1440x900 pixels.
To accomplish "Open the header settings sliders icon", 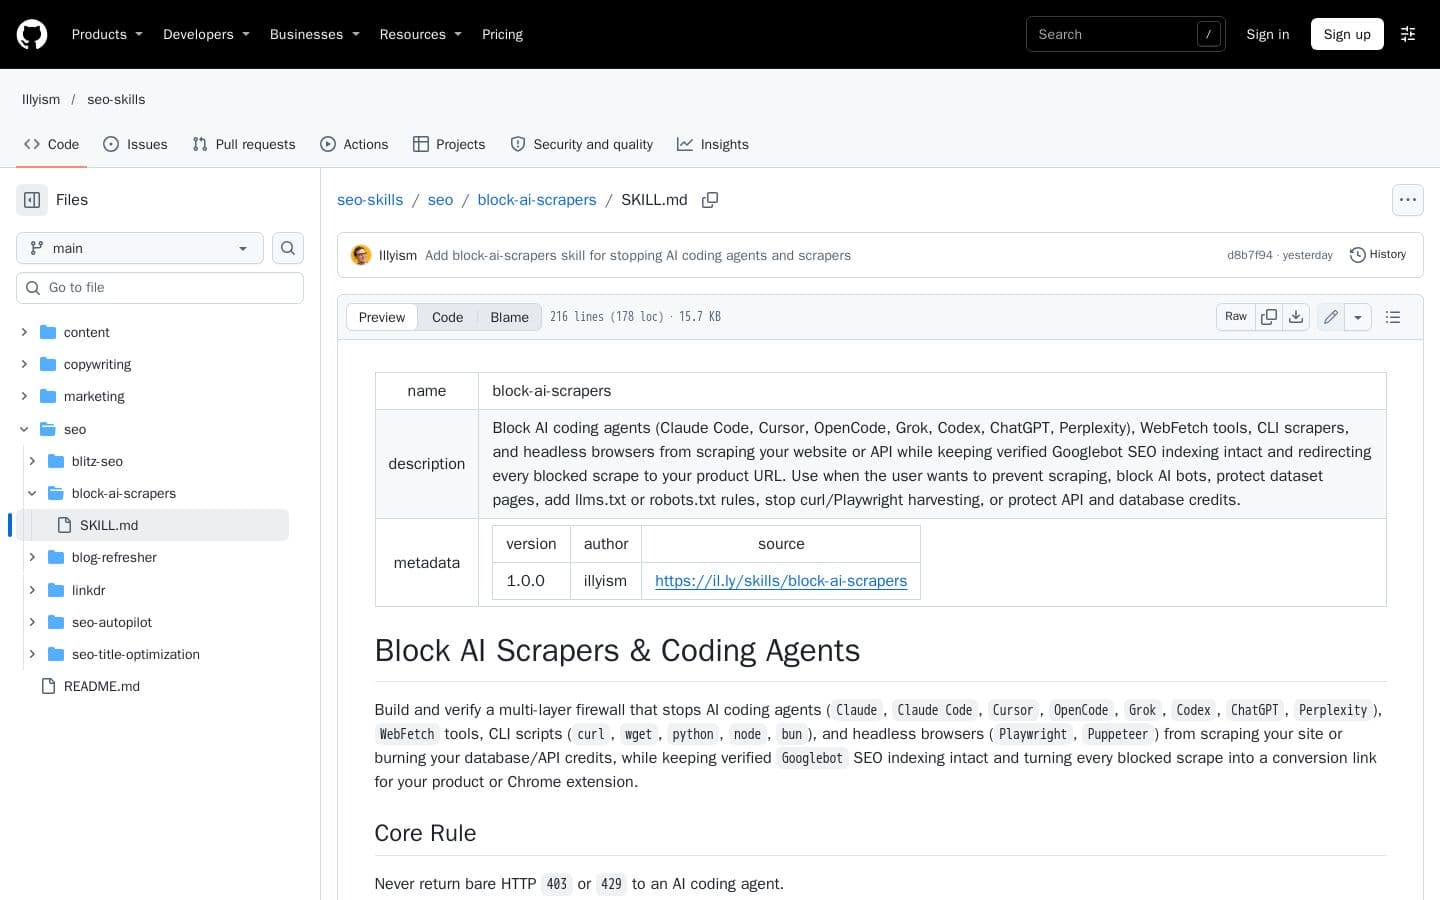I will tap(1408, 34).
